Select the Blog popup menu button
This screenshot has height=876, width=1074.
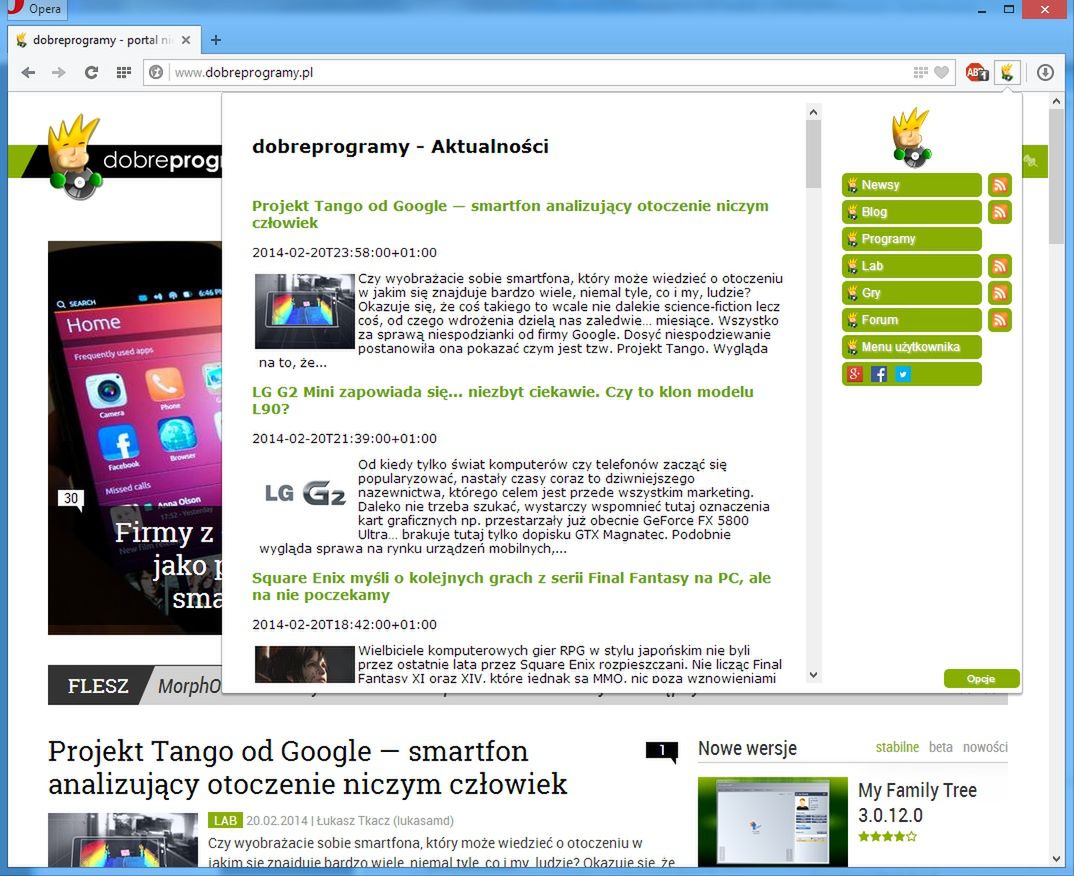click(912, 212)
